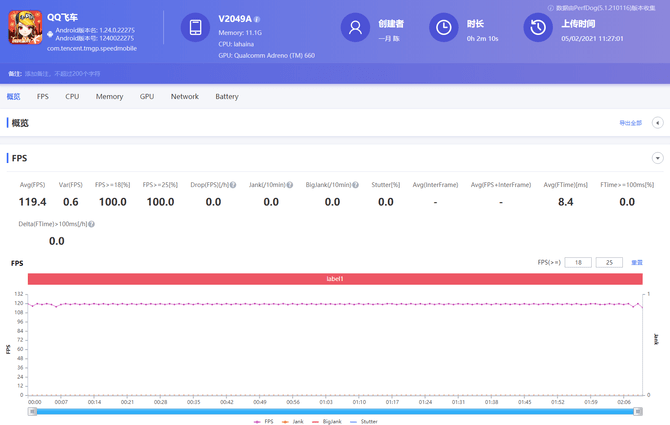Click the 重置 reset link next to FPS thresholds
This screenshot has height=425, width=670.
point(637,262)
